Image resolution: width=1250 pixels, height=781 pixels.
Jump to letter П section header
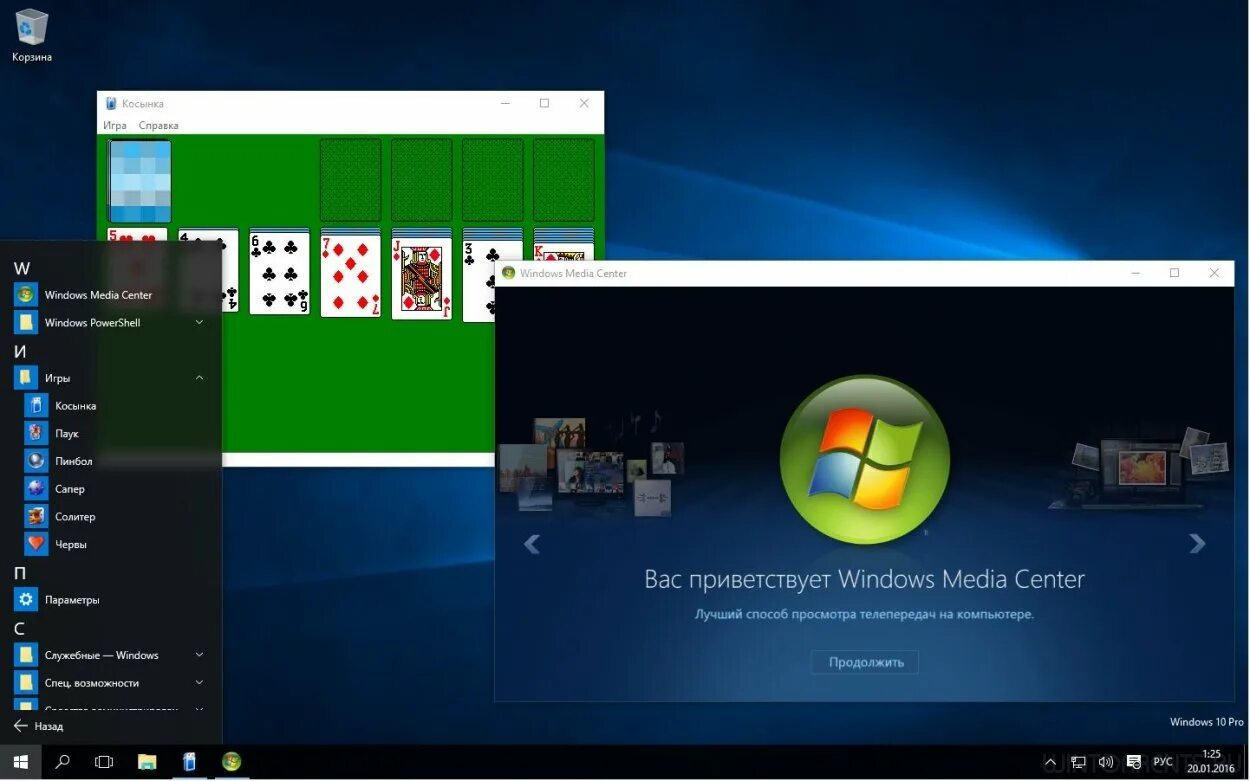click(x=20, y=573)
